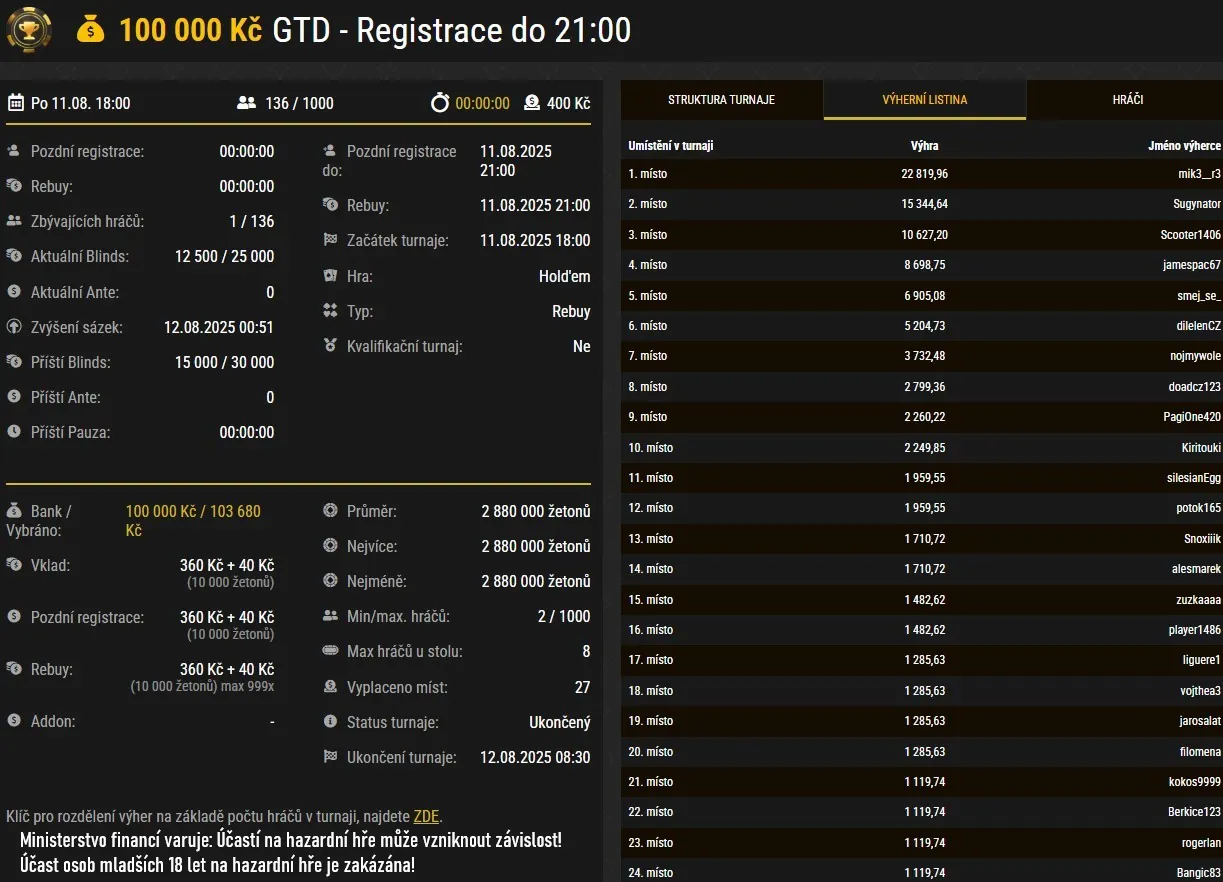This screenshot has width=1223, height=882.
Task: Click winner name mik3__r3
Action: 1199,174
